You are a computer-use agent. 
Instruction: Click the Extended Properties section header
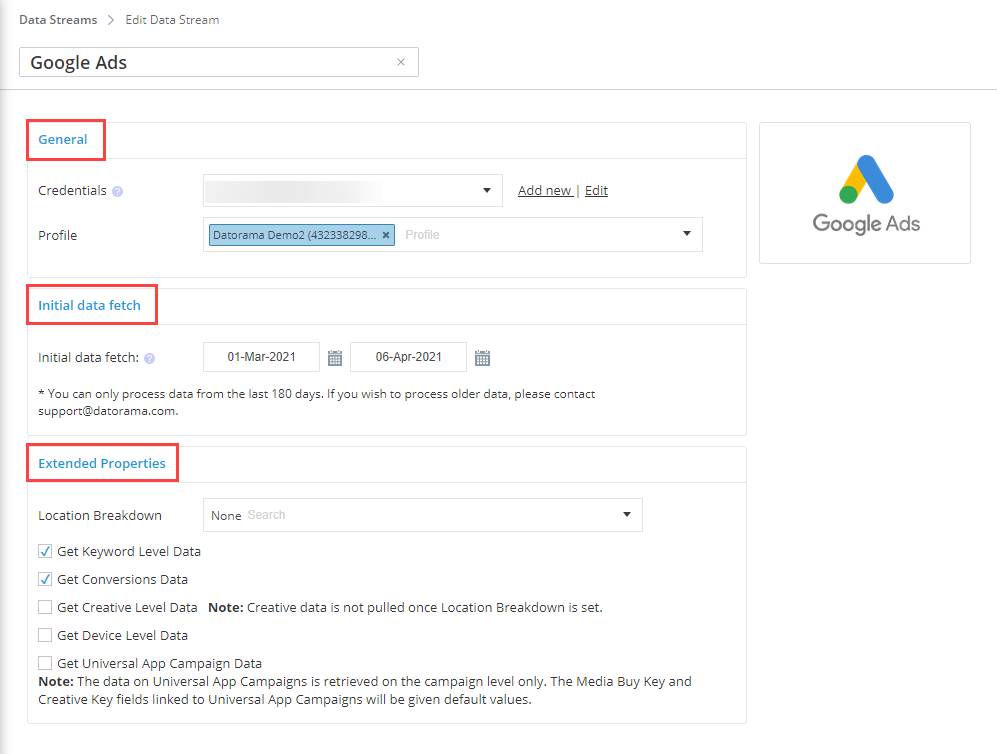click(102, 463)
